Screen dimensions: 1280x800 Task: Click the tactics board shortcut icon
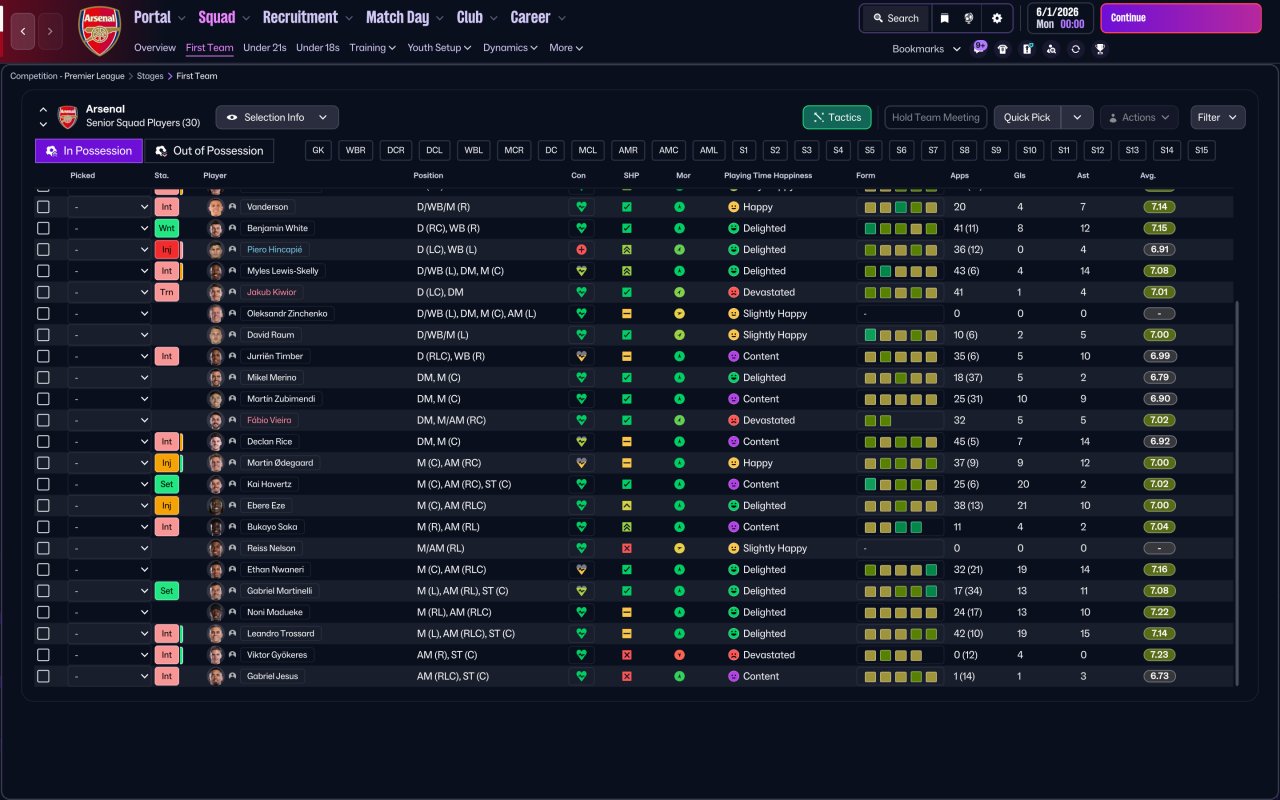pos(1027,49)
